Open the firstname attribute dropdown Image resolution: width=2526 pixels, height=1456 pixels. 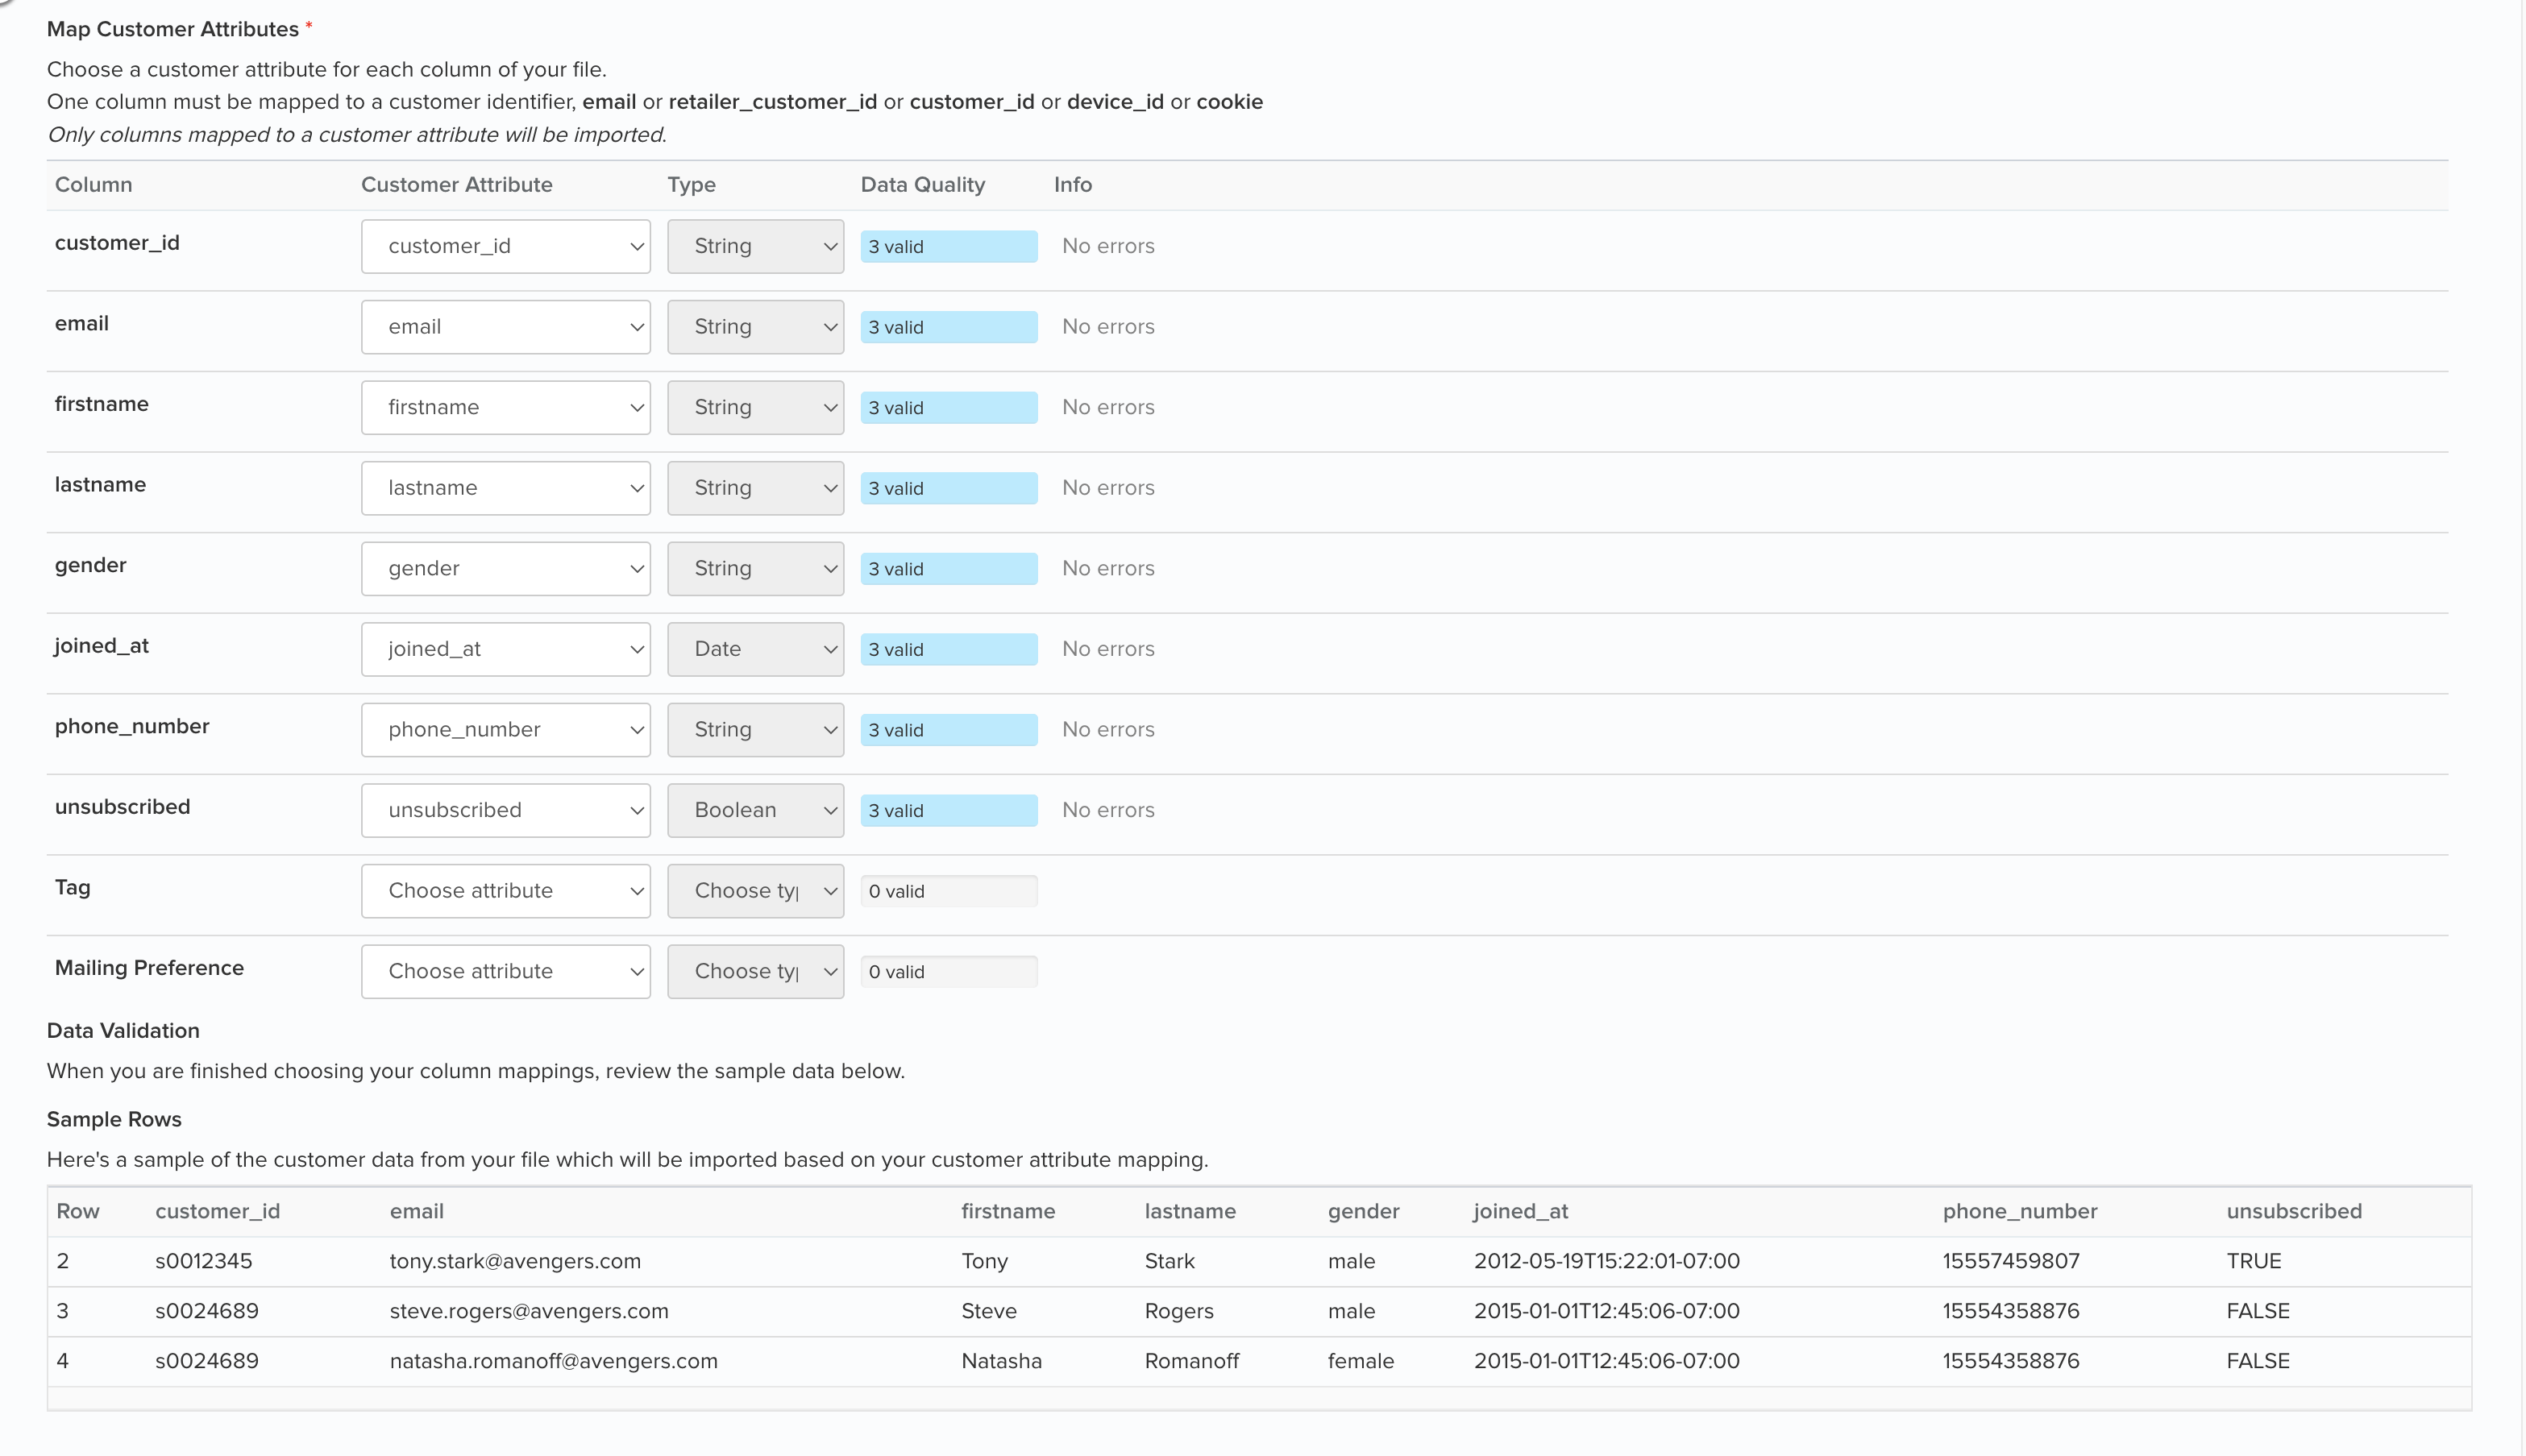coord(506,407)
